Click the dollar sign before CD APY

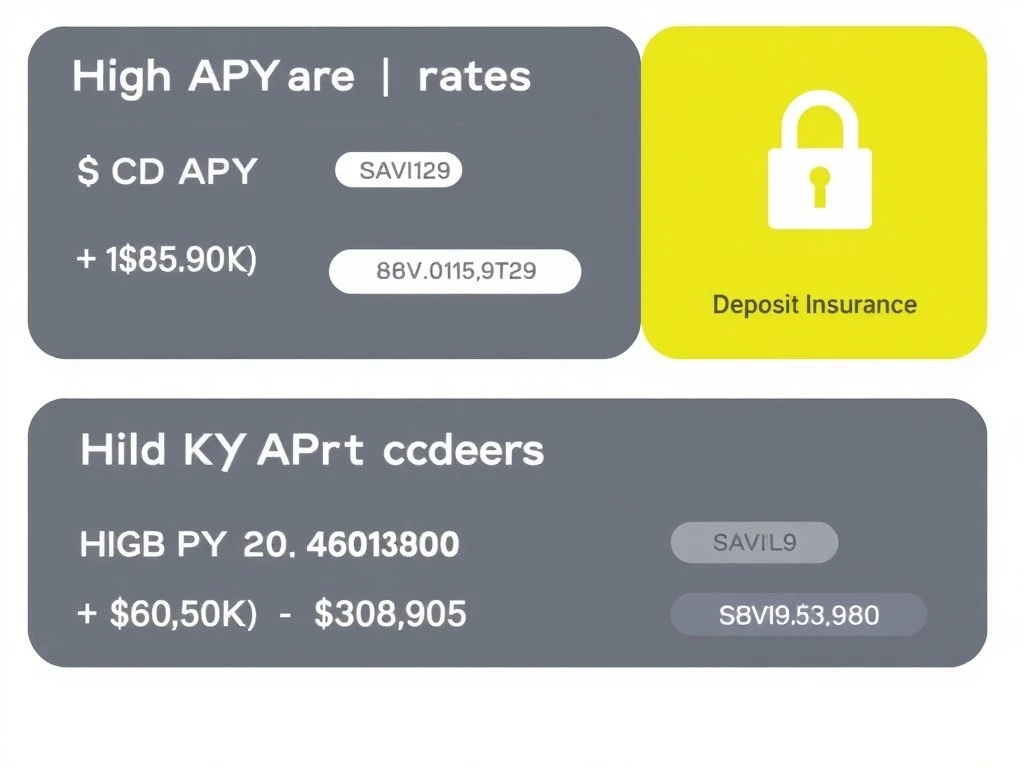[x=88, y=172]
